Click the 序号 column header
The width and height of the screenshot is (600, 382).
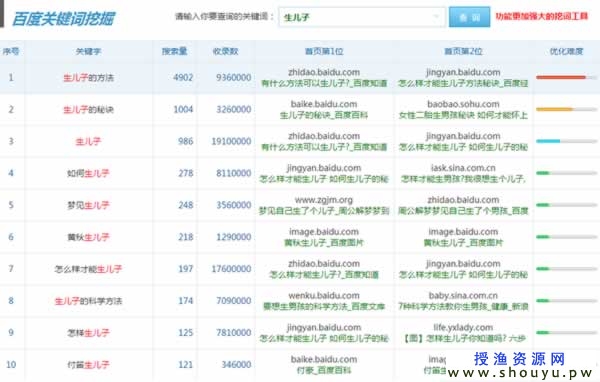tap(11, 51)
